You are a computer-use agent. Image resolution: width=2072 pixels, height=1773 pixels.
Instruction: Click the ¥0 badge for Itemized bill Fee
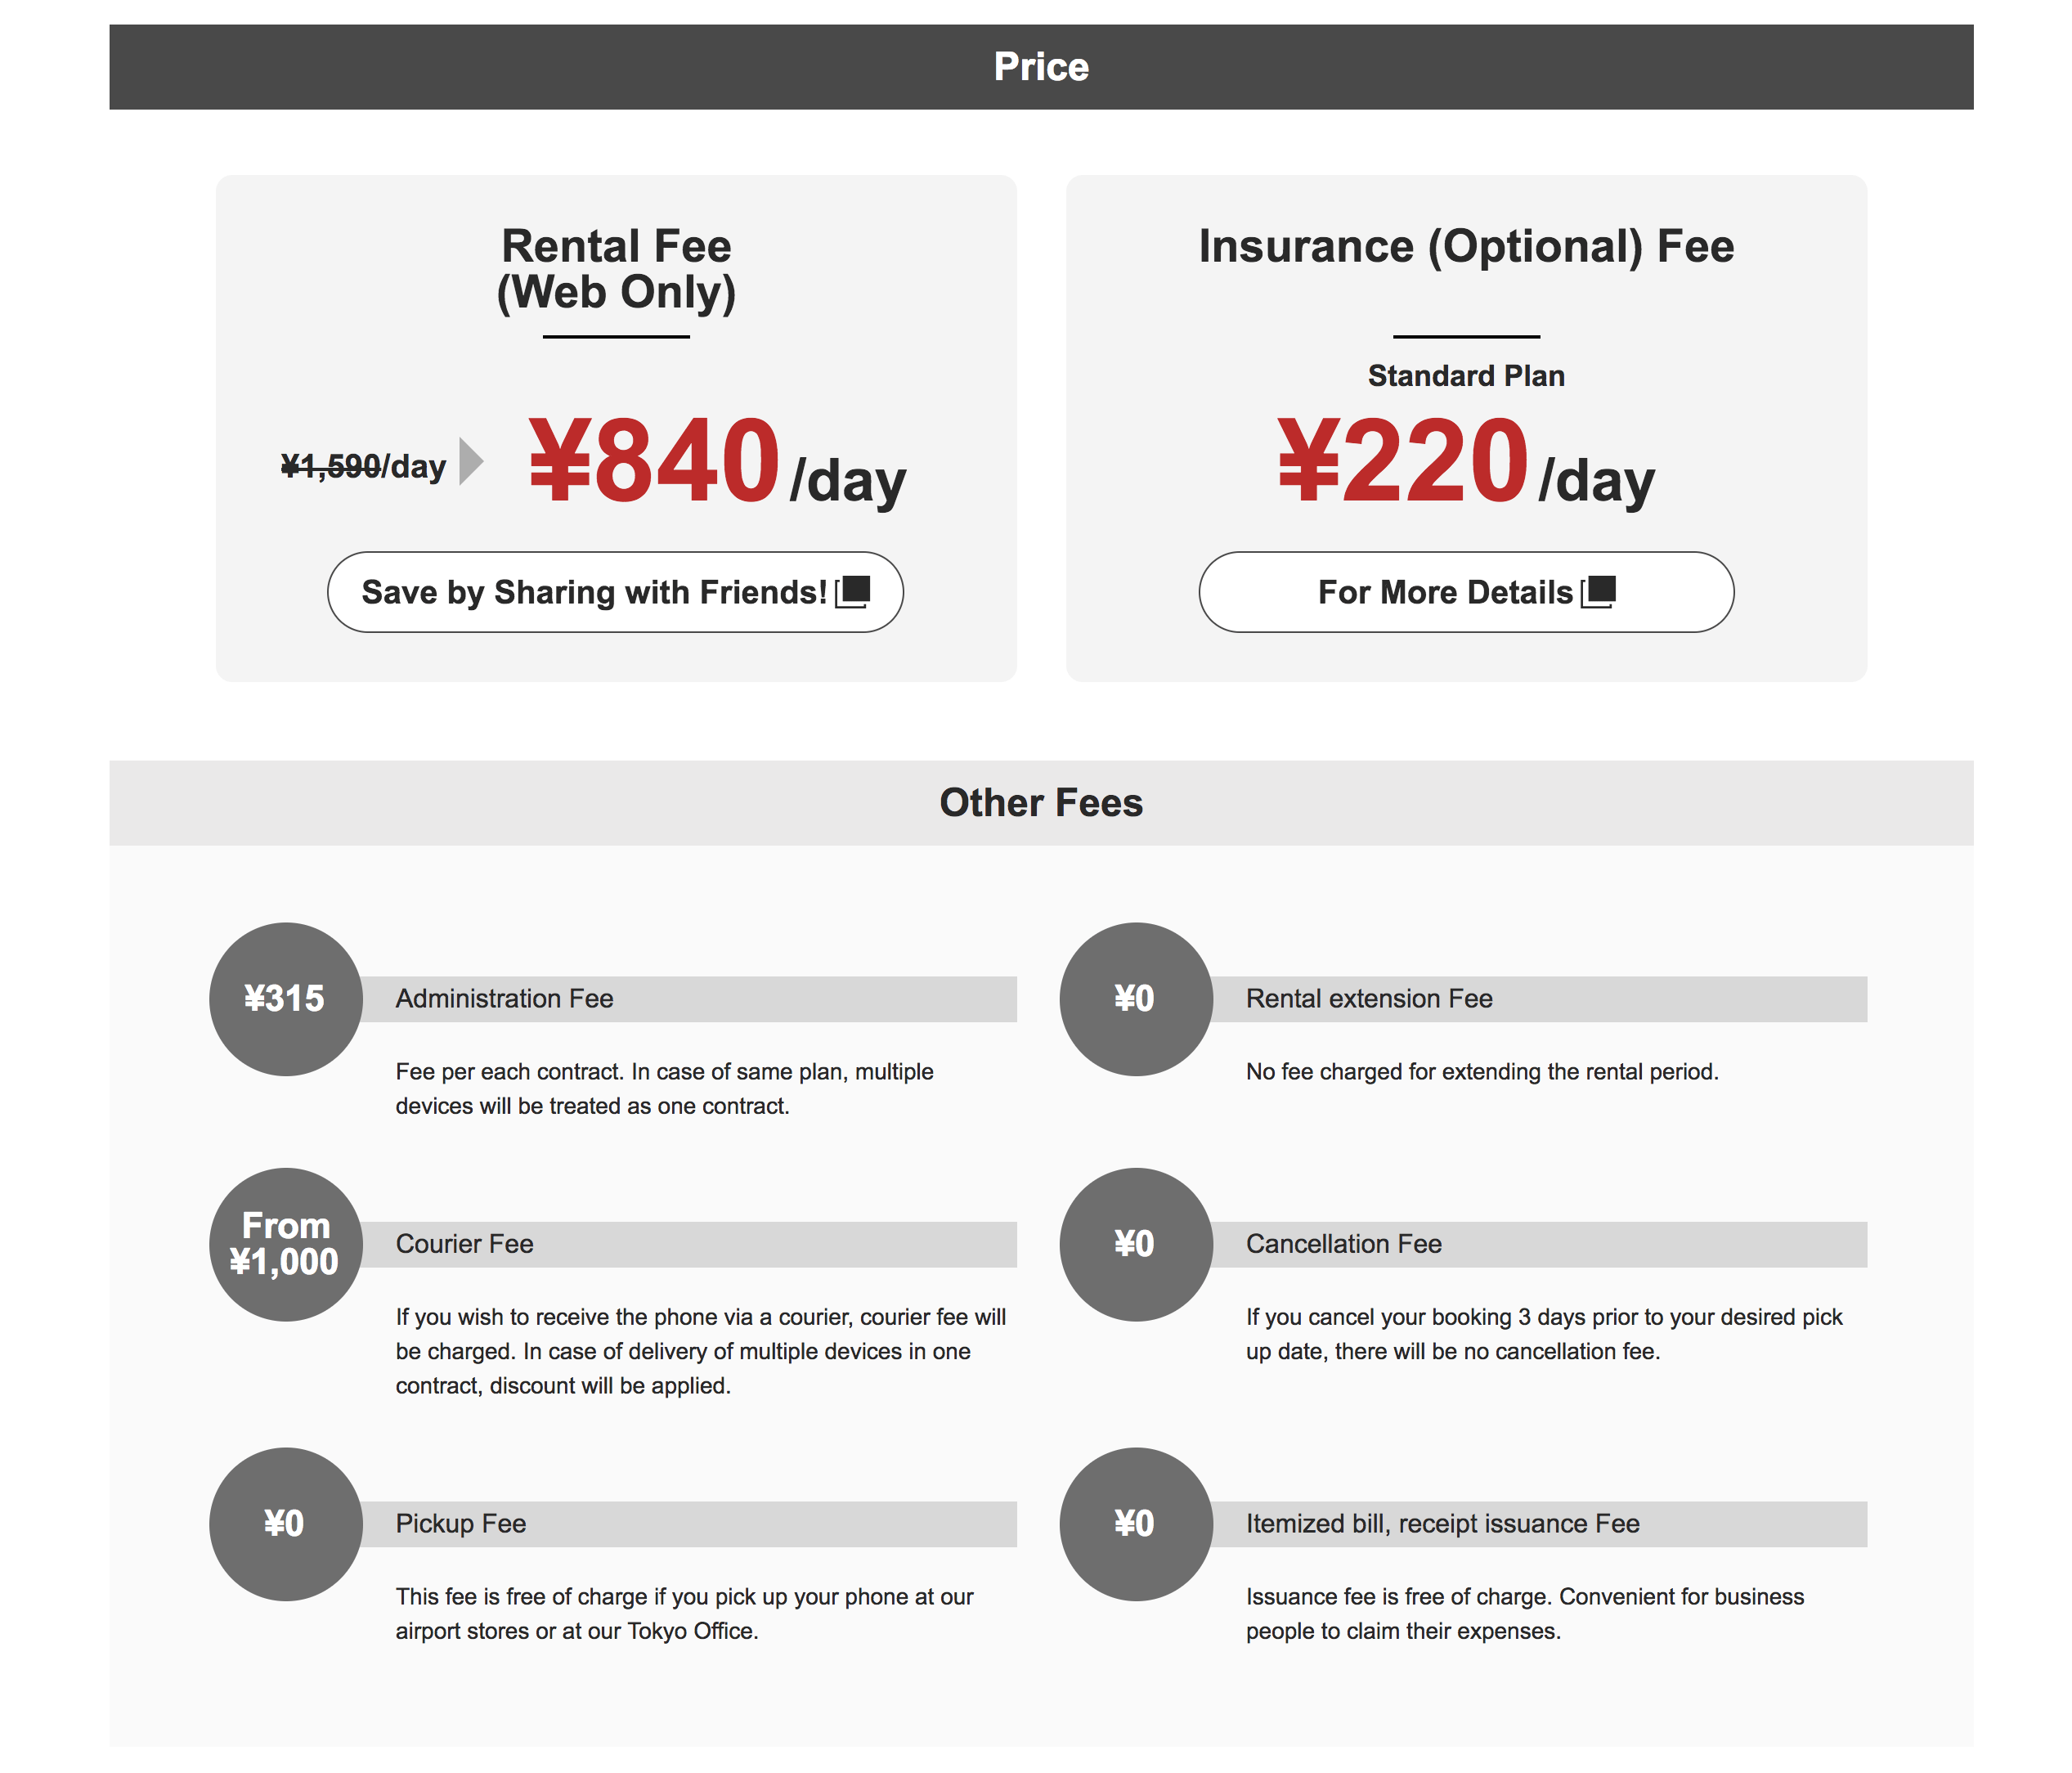coord(1135,1524)
